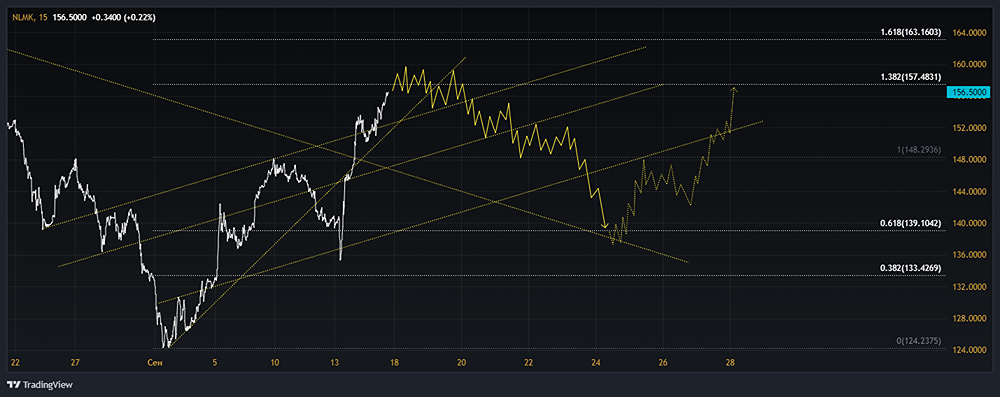Click the 1.618(163.1603) Fibonacci label
The height and width of the screenshot is (397, 1000).
pos(911,32)
